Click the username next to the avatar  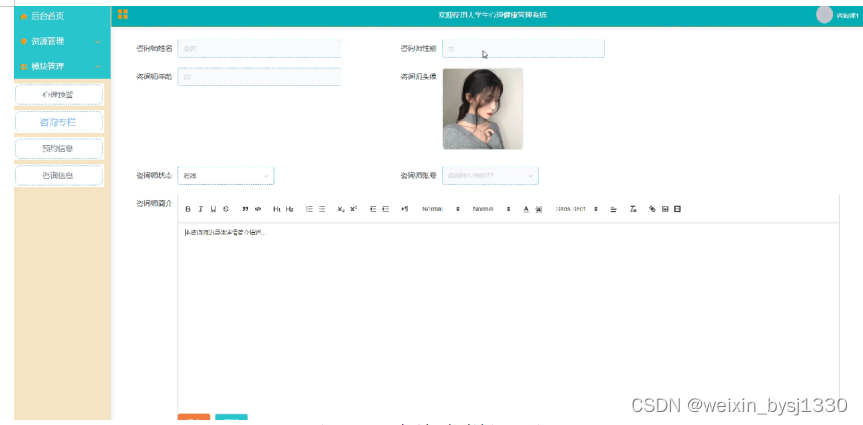847,16
